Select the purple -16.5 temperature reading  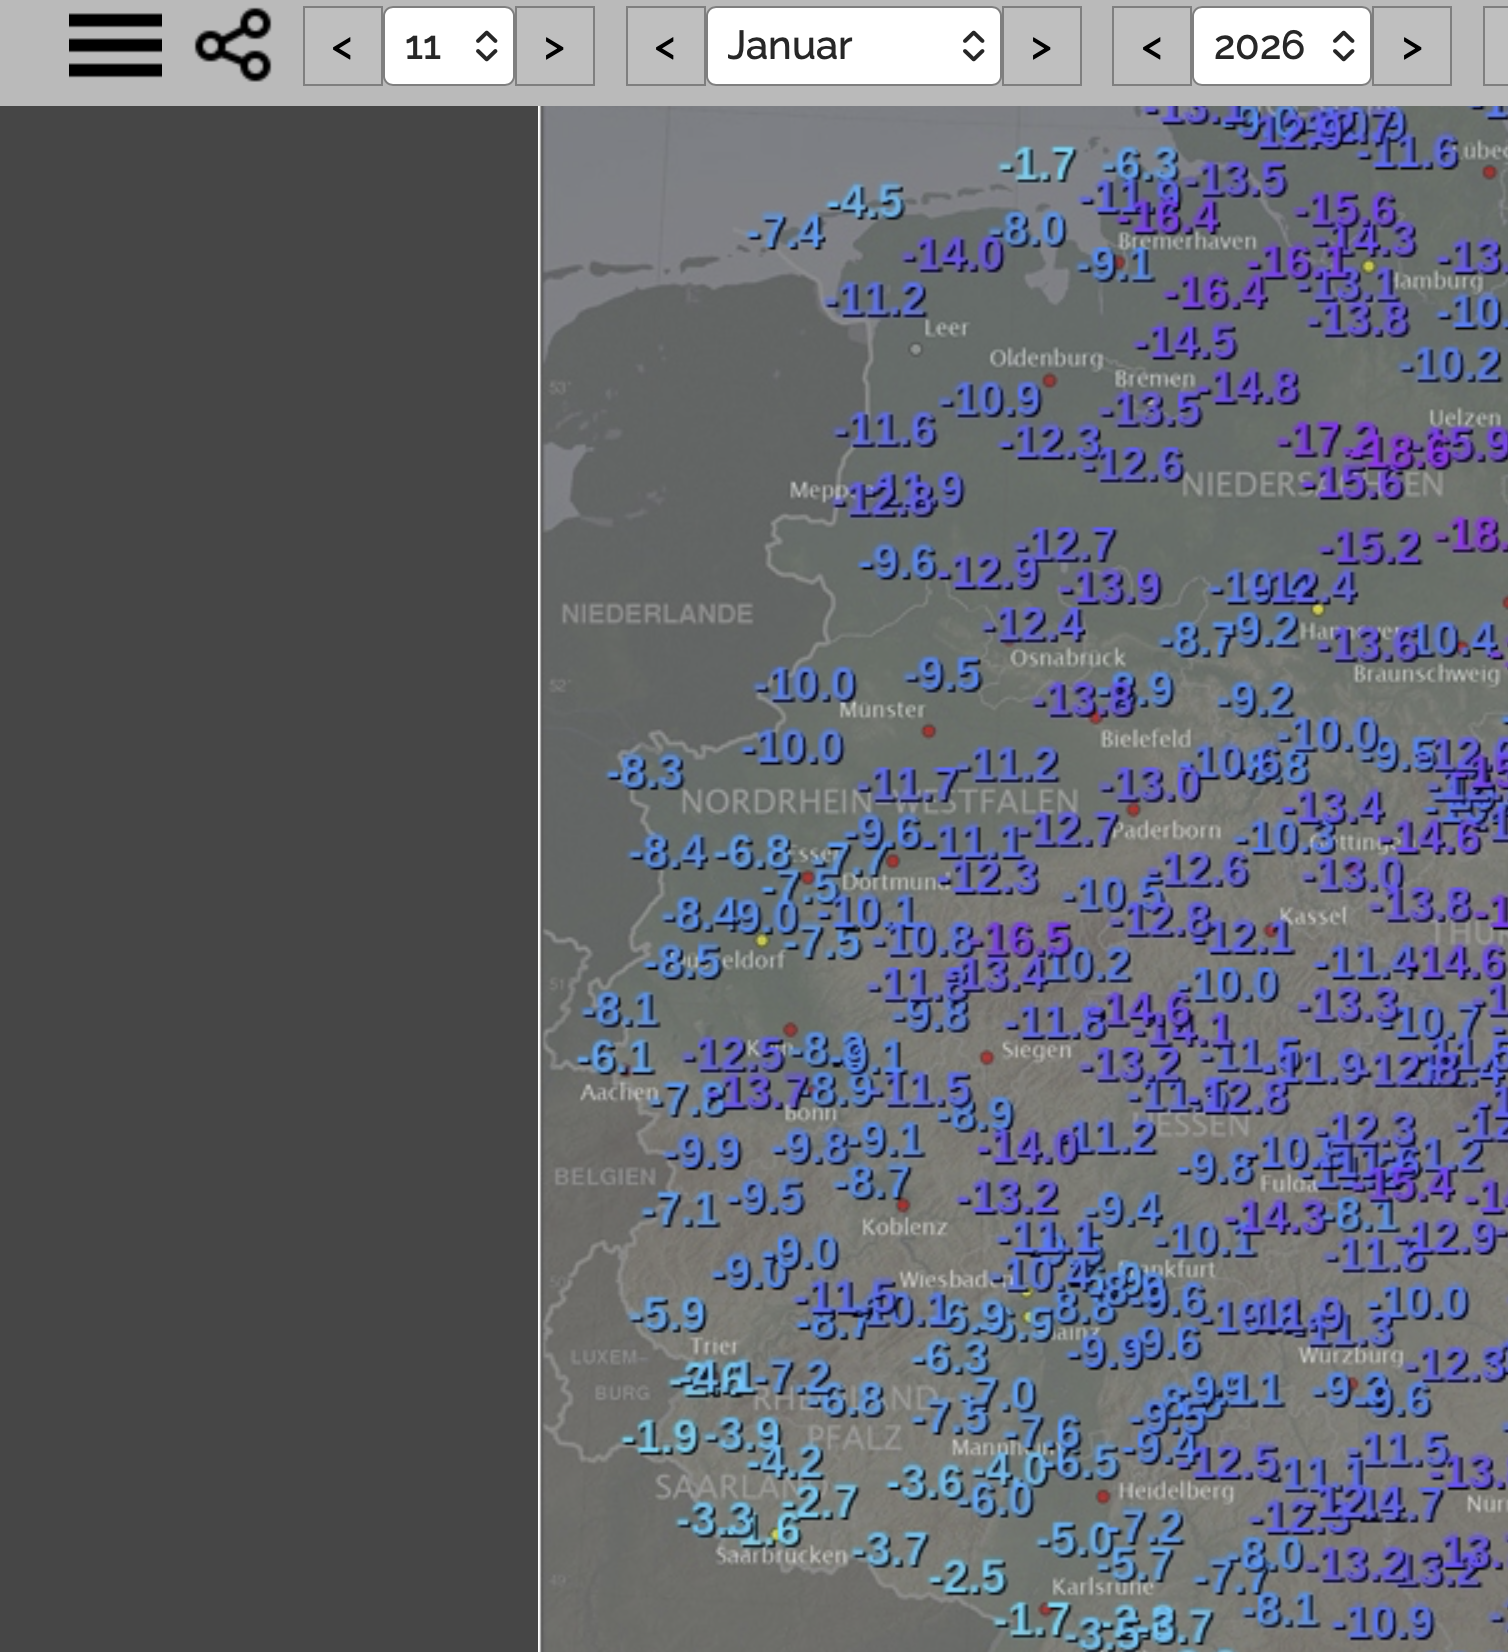1028,940
